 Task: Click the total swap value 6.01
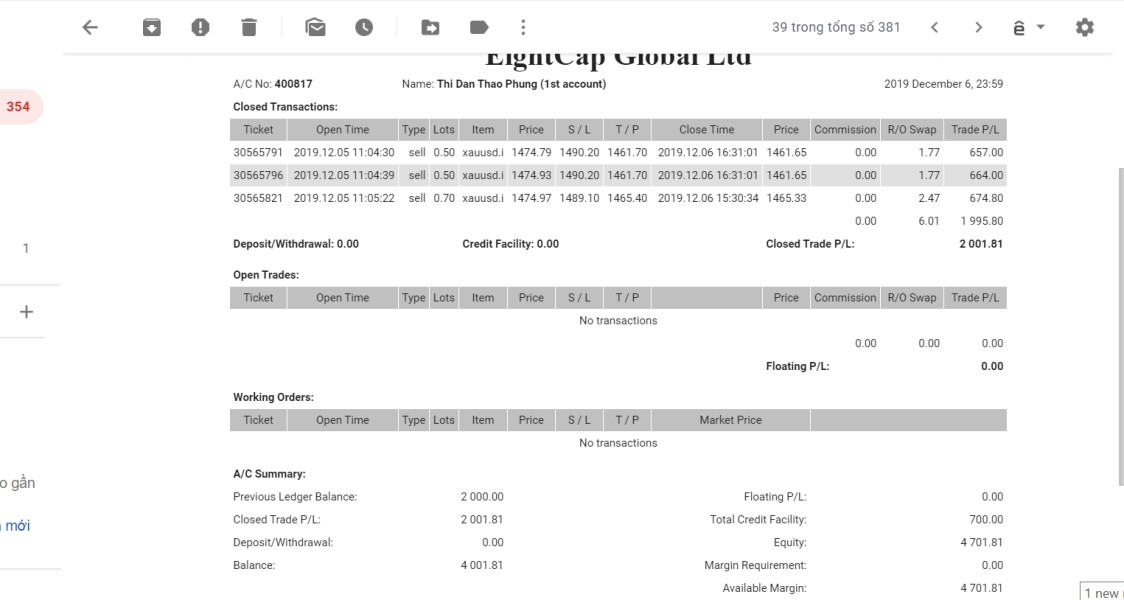pyautogui.click(x=928, y=221)
